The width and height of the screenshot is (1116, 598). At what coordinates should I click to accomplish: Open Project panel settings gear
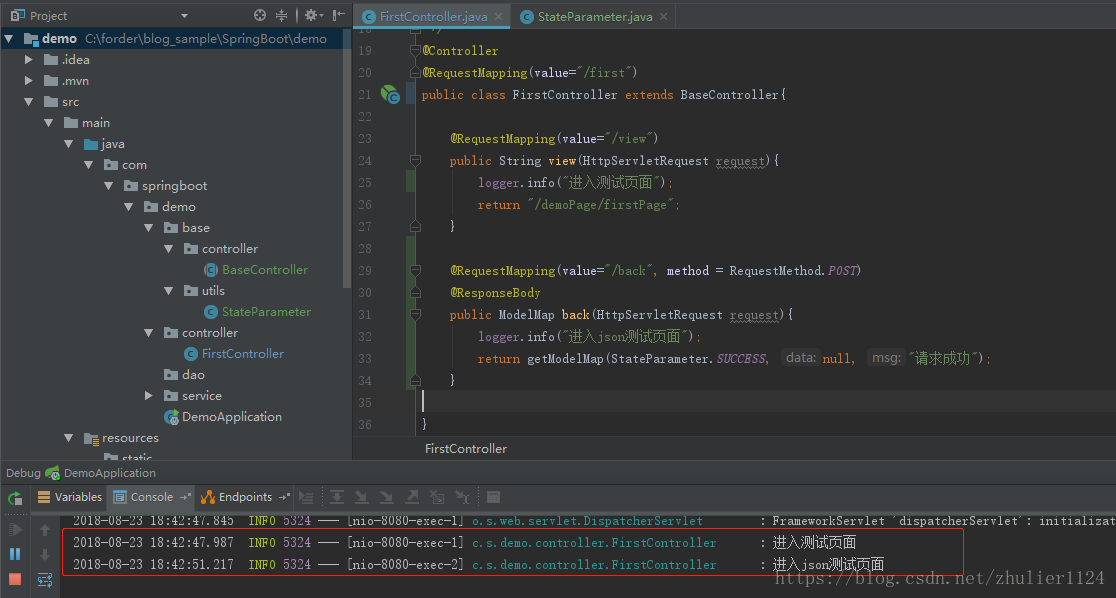pyautogui.click(x=310, y=15)
